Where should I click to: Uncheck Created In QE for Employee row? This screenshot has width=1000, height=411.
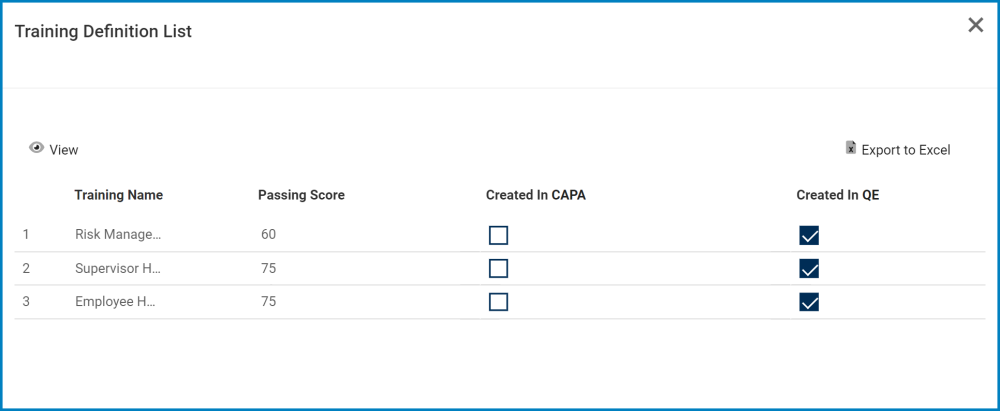click(809, 302)
